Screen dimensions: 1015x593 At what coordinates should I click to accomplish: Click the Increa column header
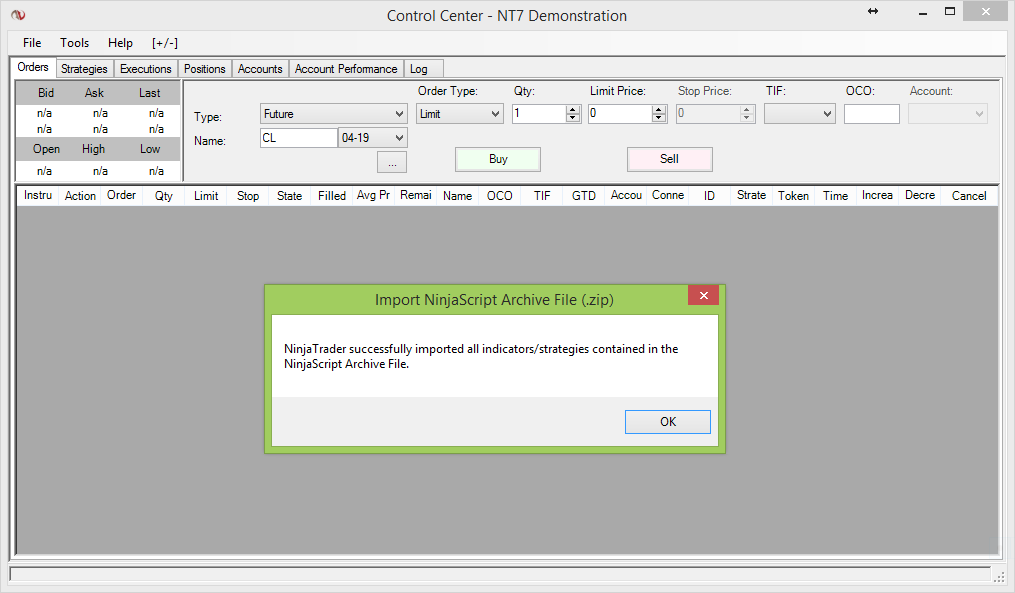[877, 196]
